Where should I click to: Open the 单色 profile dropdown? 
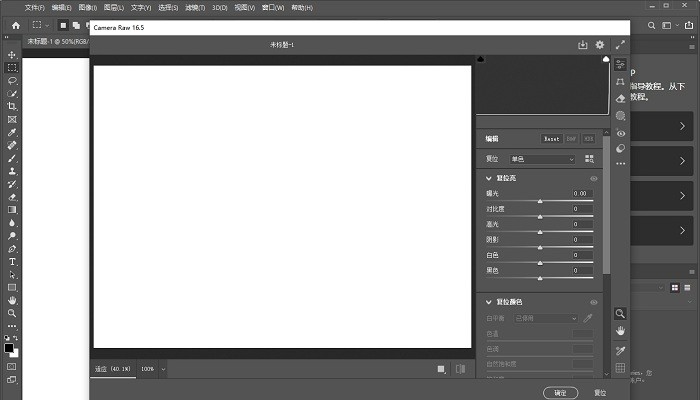coord(543,159)
